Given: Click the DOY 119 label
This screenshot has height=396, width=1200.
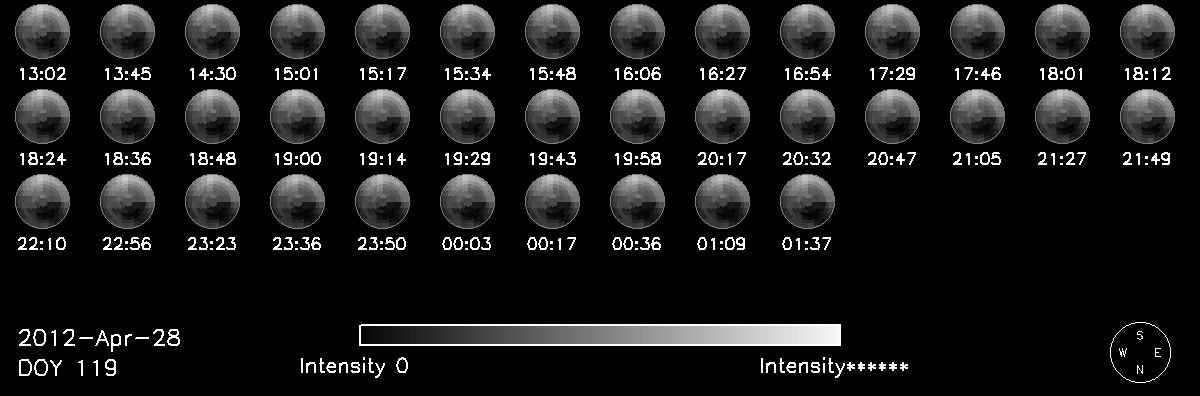Looking at the screenshot, I should tap(68, 369).
